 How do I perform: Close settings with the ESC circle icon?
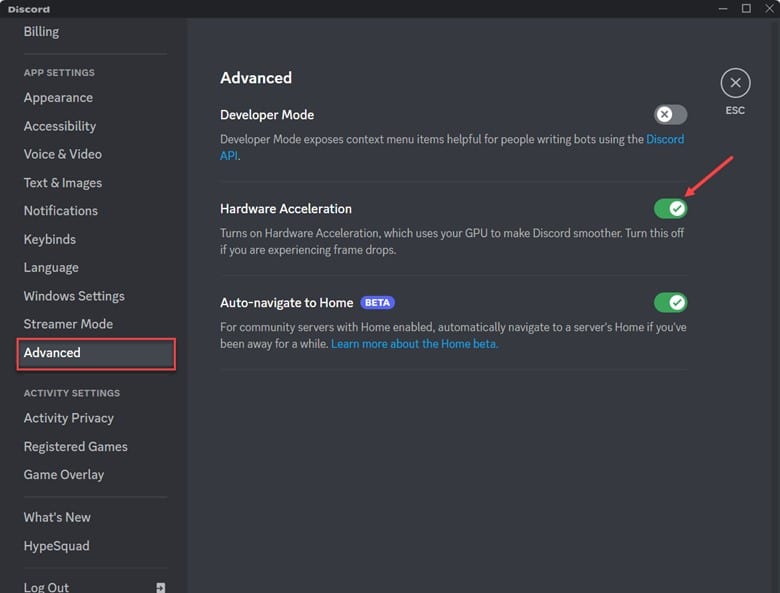735,83
